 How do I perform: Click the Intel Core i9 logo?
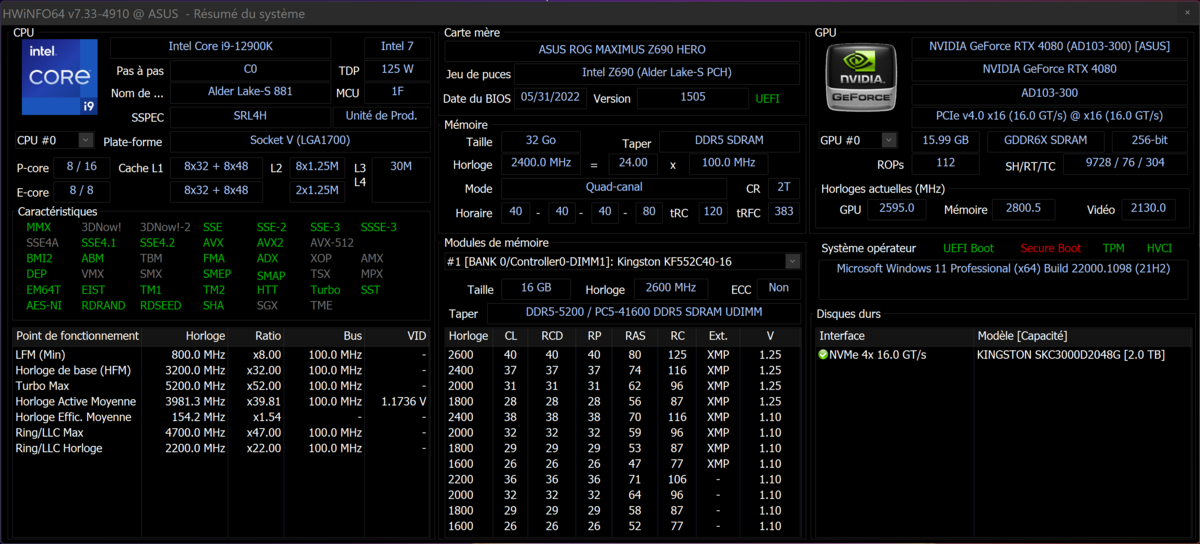click(59, 77)
